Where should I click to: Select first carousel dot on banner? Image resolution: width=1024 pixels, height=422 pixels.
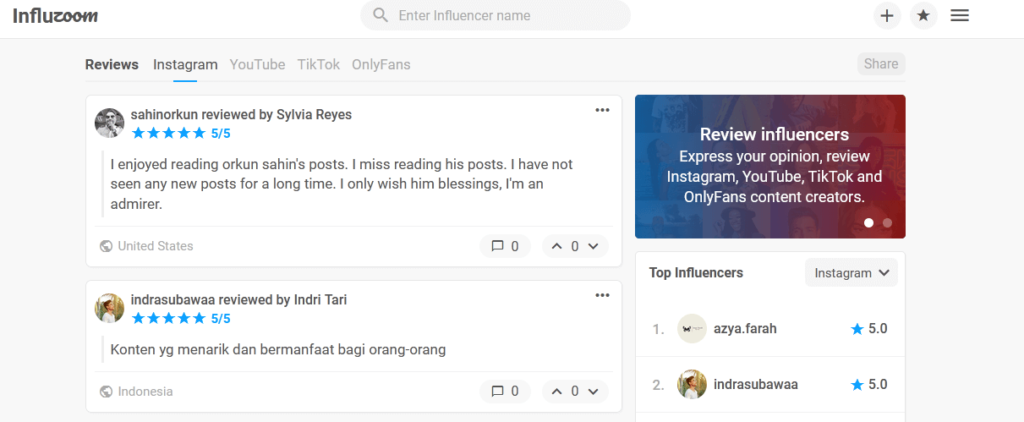[x=869, y=223]
